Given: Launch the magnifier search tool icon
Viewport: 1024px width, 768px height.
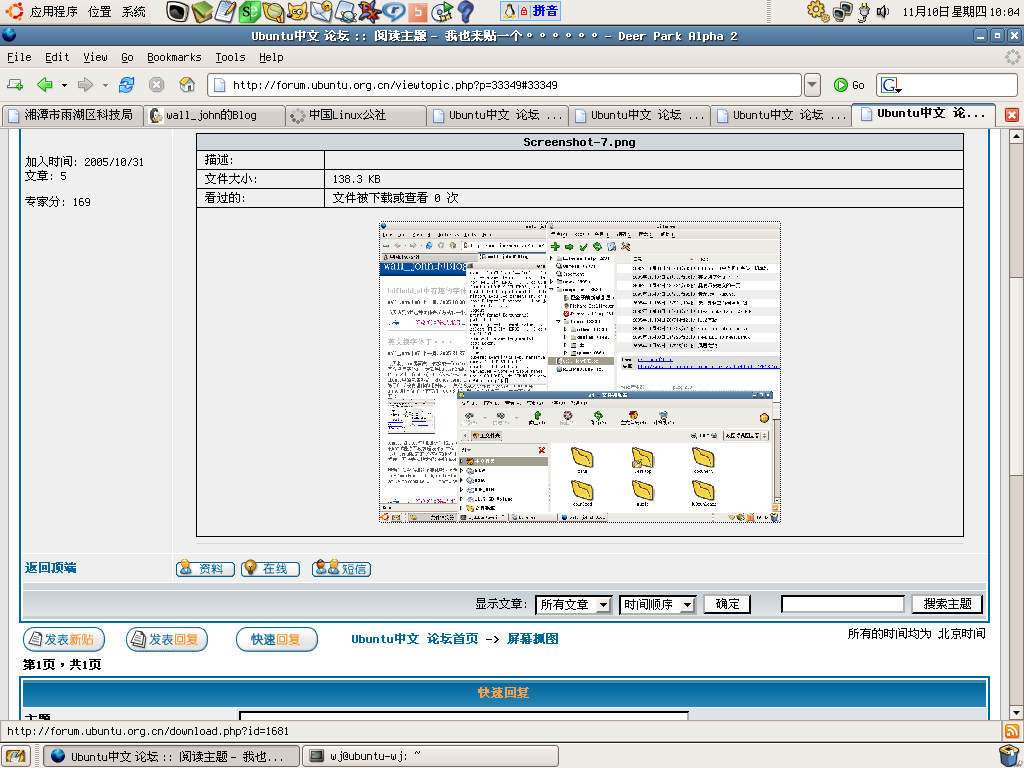Looking at the screenshot, I should point(273,11).
